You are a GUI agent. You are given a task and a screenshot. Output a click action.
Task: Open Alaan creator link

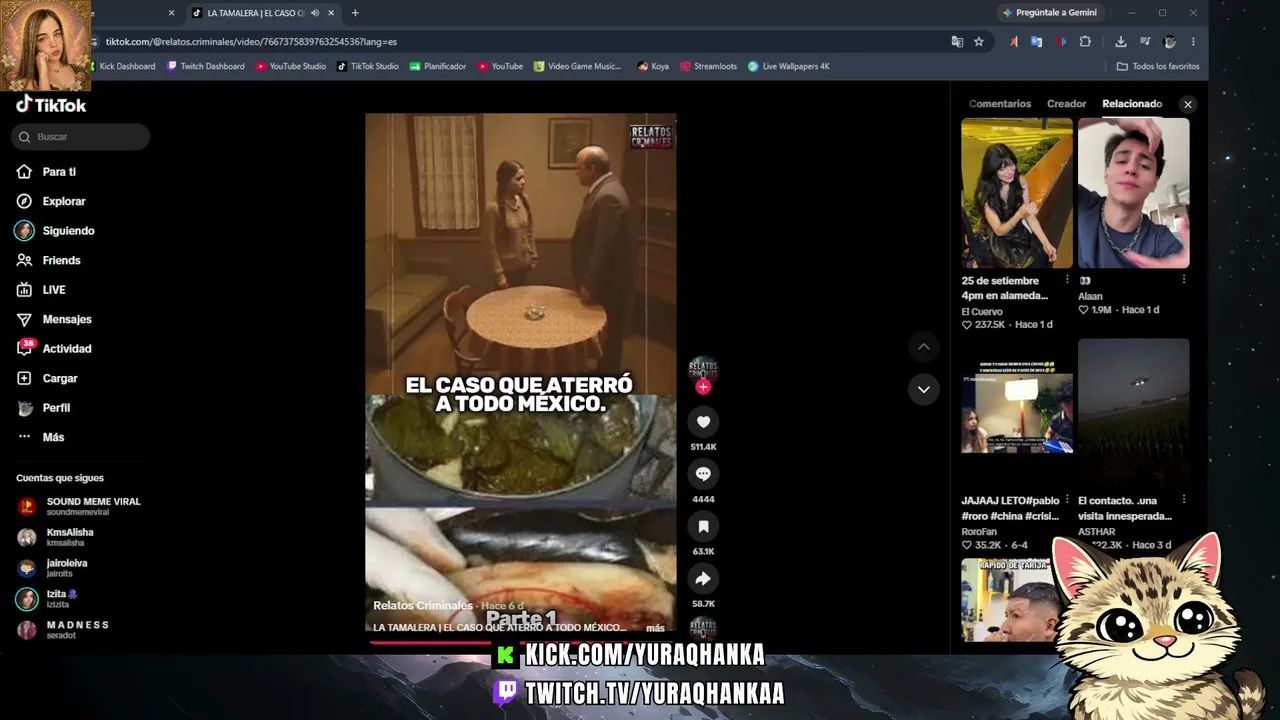(1090, 296)
